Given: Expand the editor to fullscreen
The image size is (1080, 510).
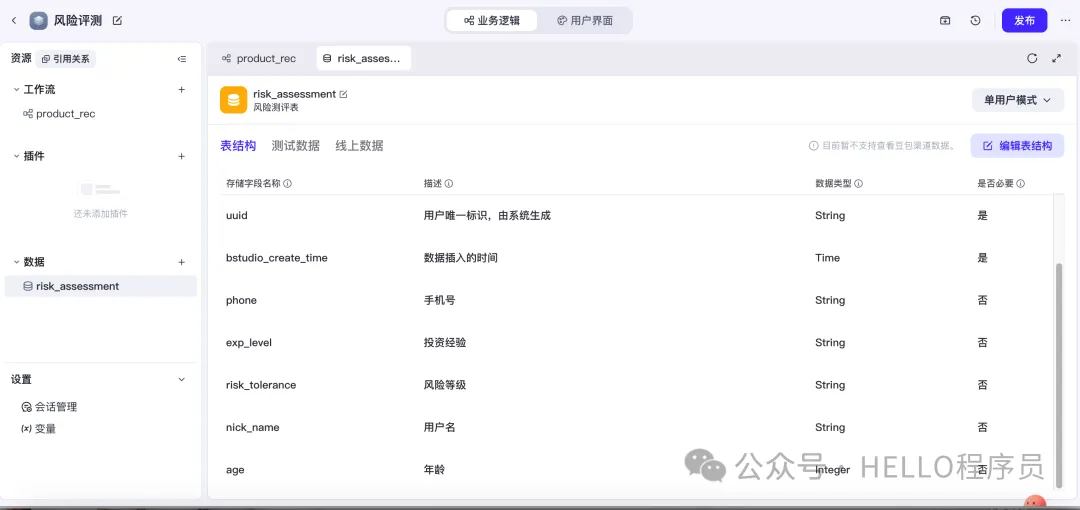Looking at the screenshot, I should tap(1057, 59).
